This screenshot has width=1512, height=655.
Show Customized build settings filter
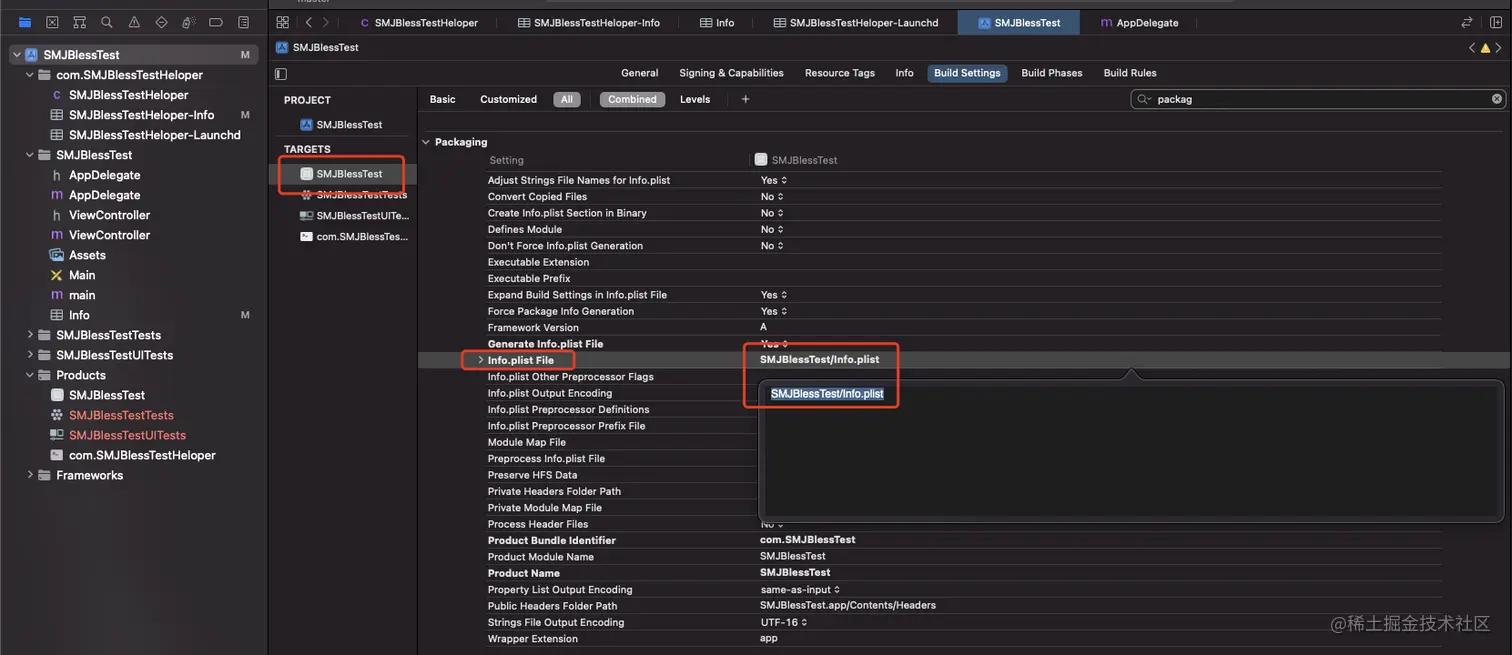point(508,99)
